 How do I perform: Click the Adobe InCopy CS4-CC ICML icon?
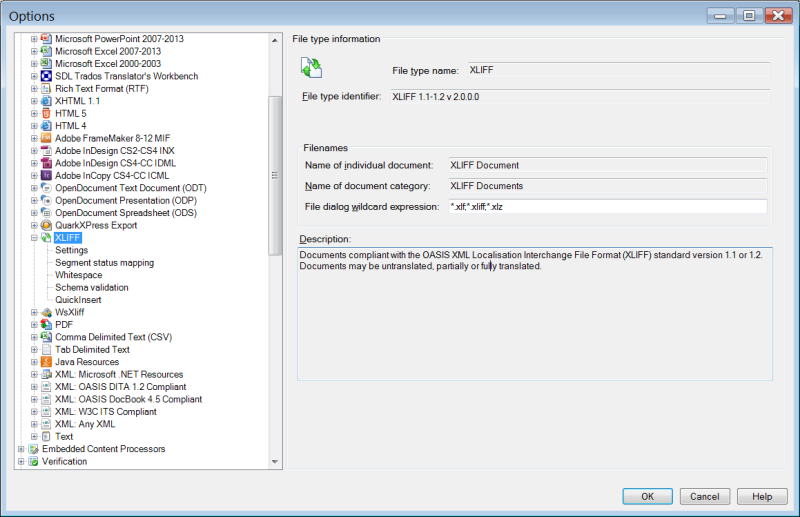(46, 175)
